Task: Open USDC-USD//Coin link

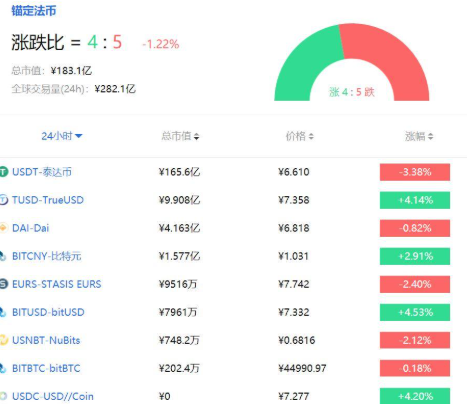Action: [53, 396]
